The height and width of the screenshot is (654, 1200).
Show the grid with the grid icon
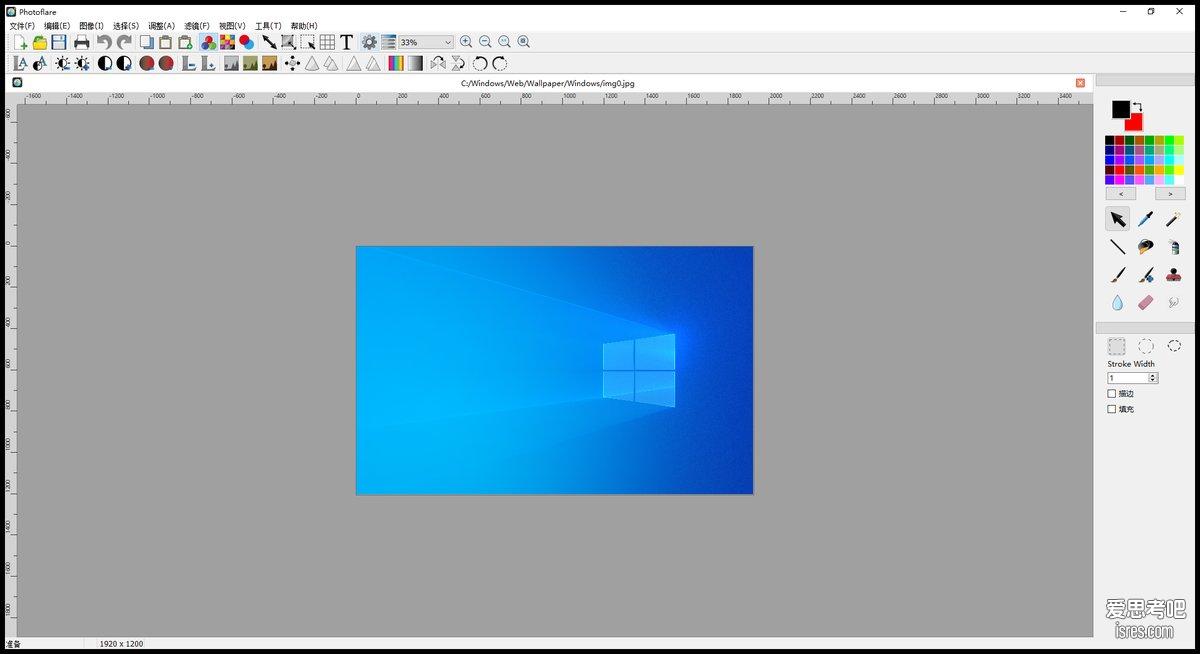[x=327, y=42]
